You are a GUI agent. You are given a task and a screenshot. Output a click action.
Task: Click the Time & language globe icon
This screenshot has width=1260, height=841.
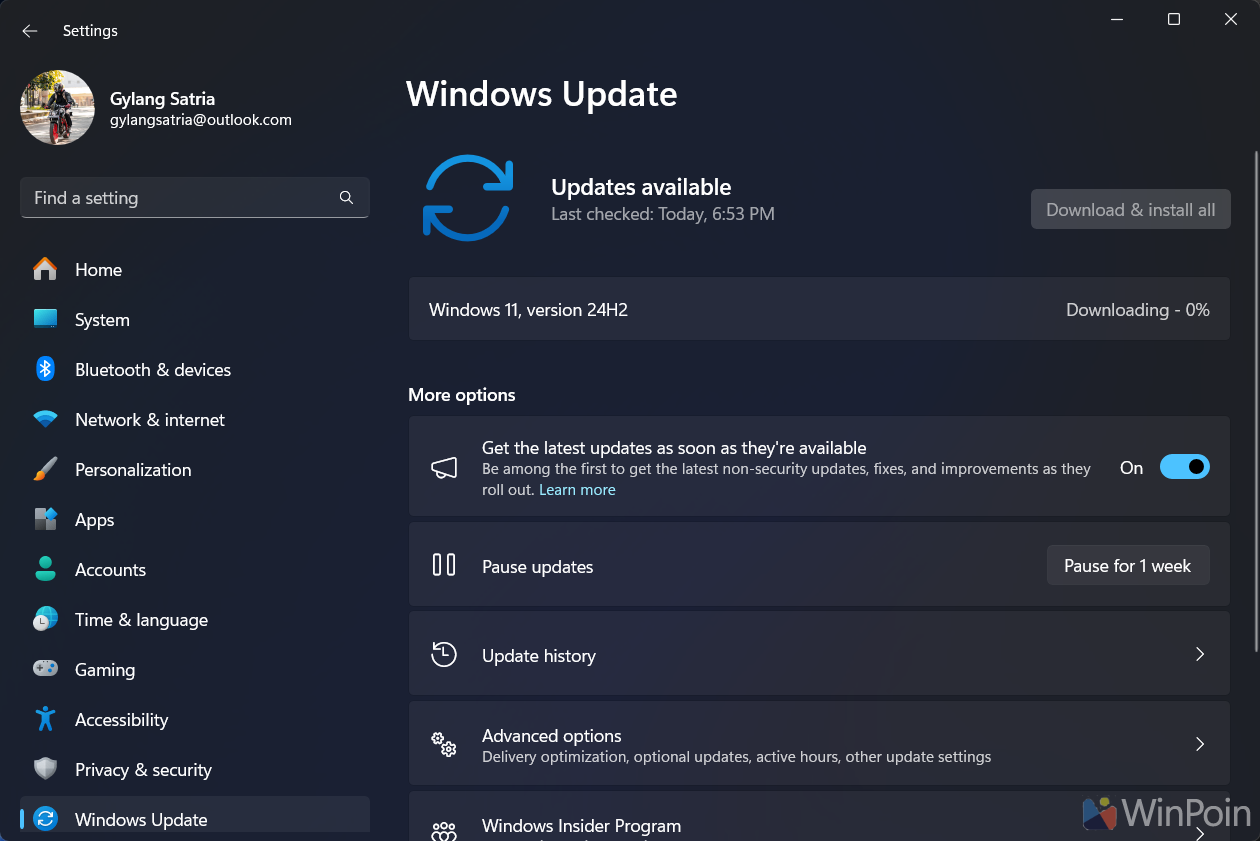(x=45, y=619)
